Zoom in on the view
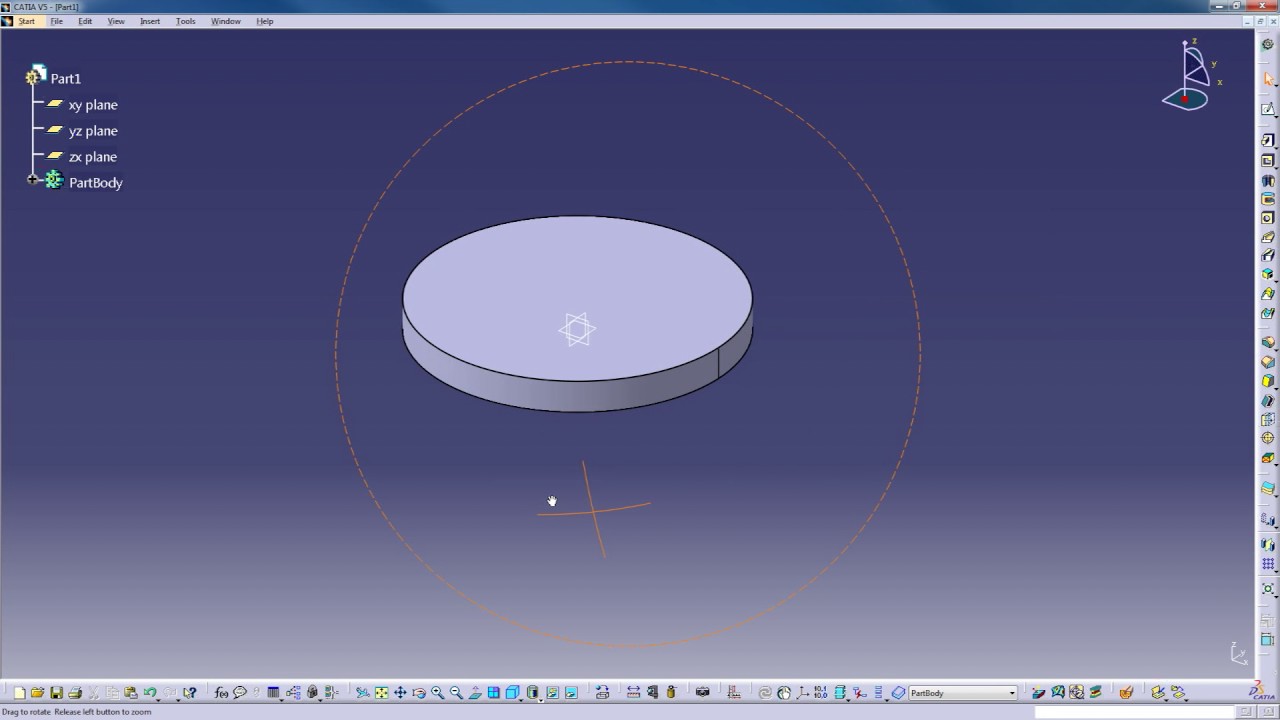Image resolution: width=1280 pixels, height=720 pixels. [x=438, y=692]
